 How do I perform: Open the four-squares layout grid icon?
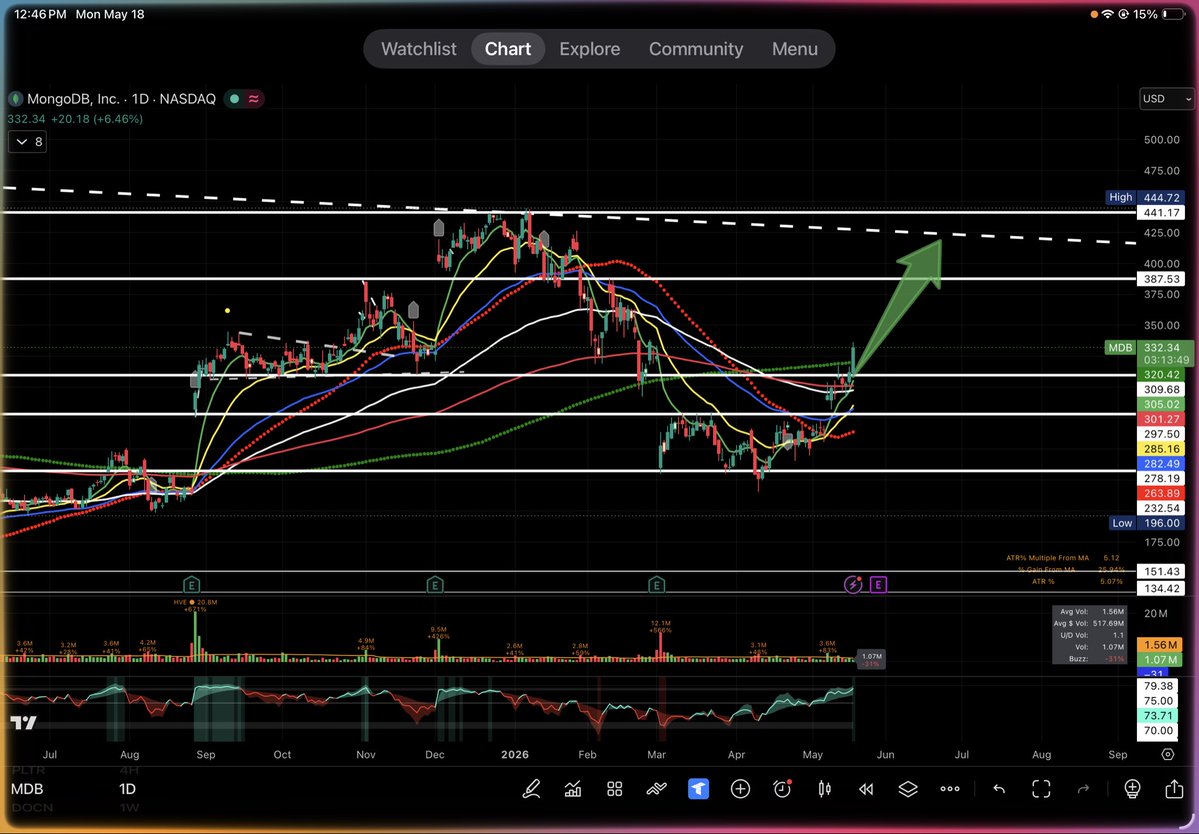(x=615, y=789)
